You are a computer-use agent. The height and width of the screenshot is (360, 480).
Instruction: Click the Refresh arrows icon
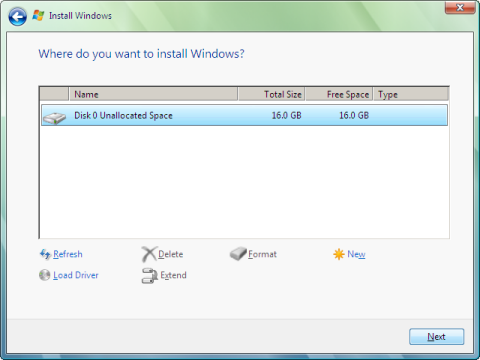click(45, 254)
